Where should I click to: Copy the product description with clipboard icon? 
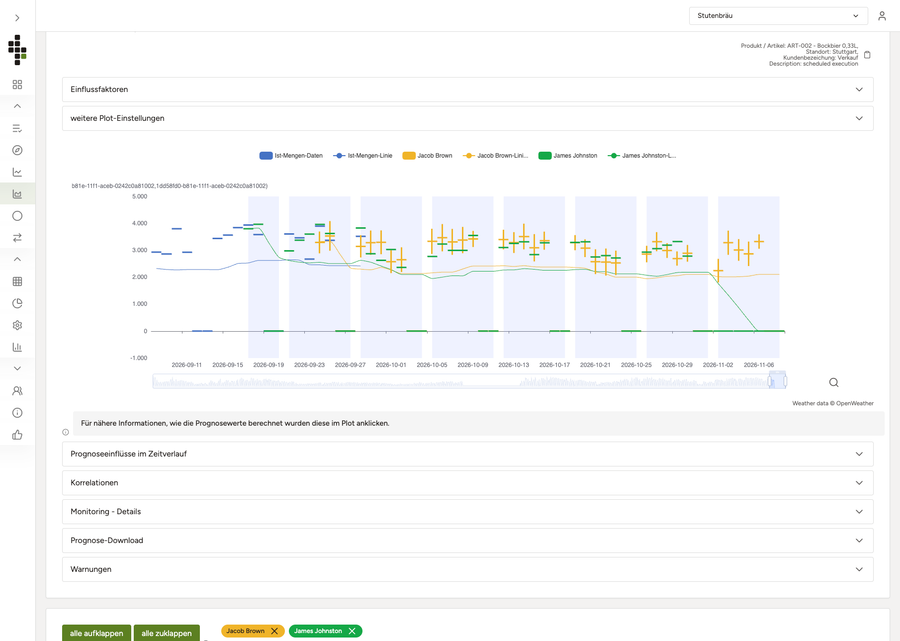[x=867, y=55]
